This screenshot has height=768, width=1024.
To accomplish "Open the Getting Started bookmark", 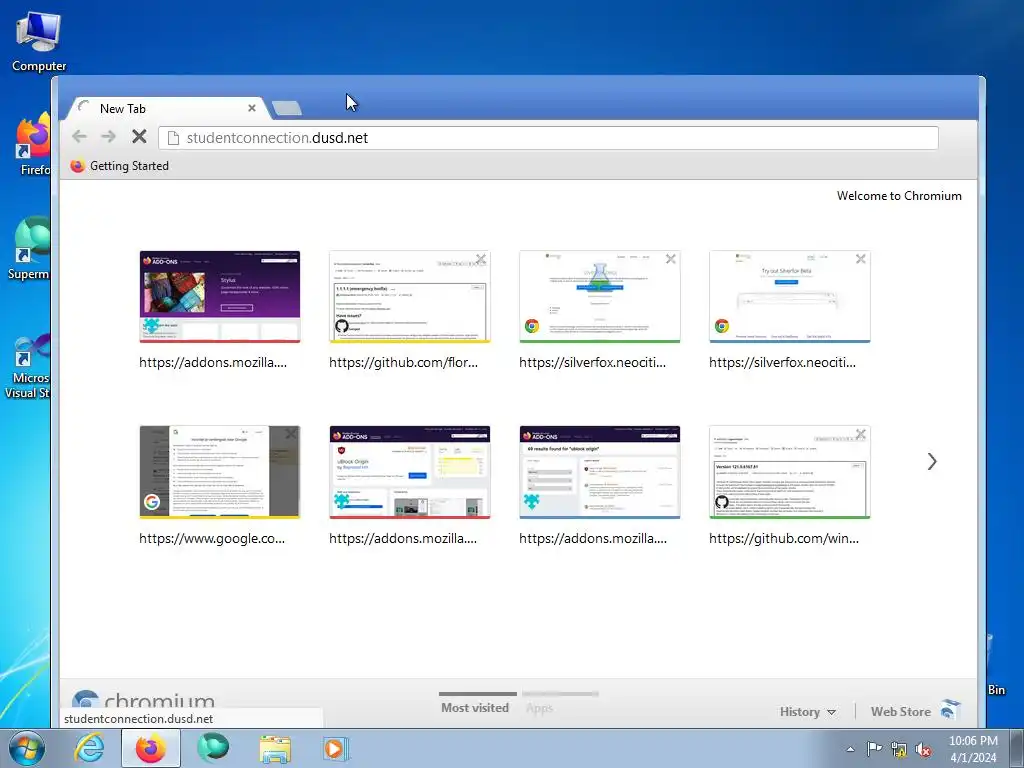I will pos(120,166).
